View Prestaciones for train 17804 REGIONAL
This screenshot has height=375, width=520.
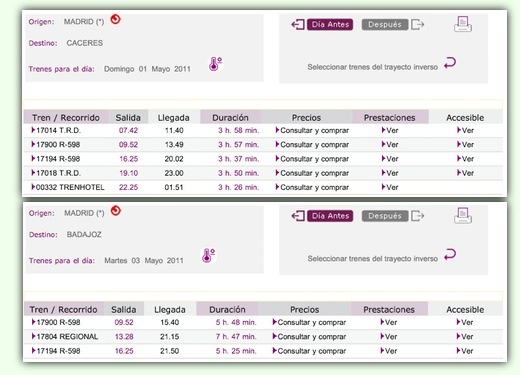pyautogui.click(x=389, y=337)
